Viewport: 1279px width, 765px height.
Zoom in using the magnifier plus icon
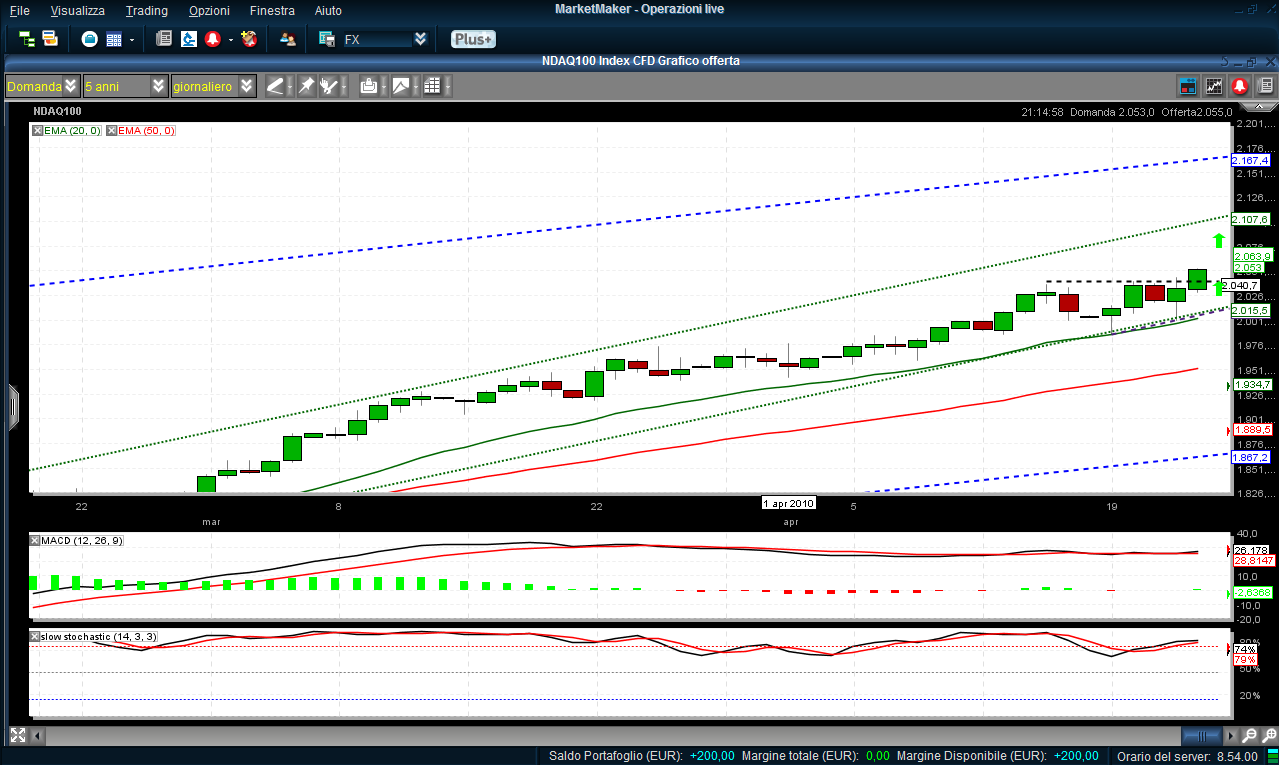tap(1249, 736)
